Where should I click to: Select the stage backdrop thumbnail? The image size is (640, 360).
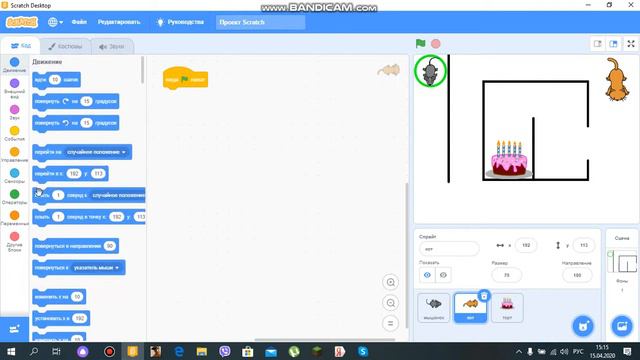pyautogui.click(x=622, y=262)
